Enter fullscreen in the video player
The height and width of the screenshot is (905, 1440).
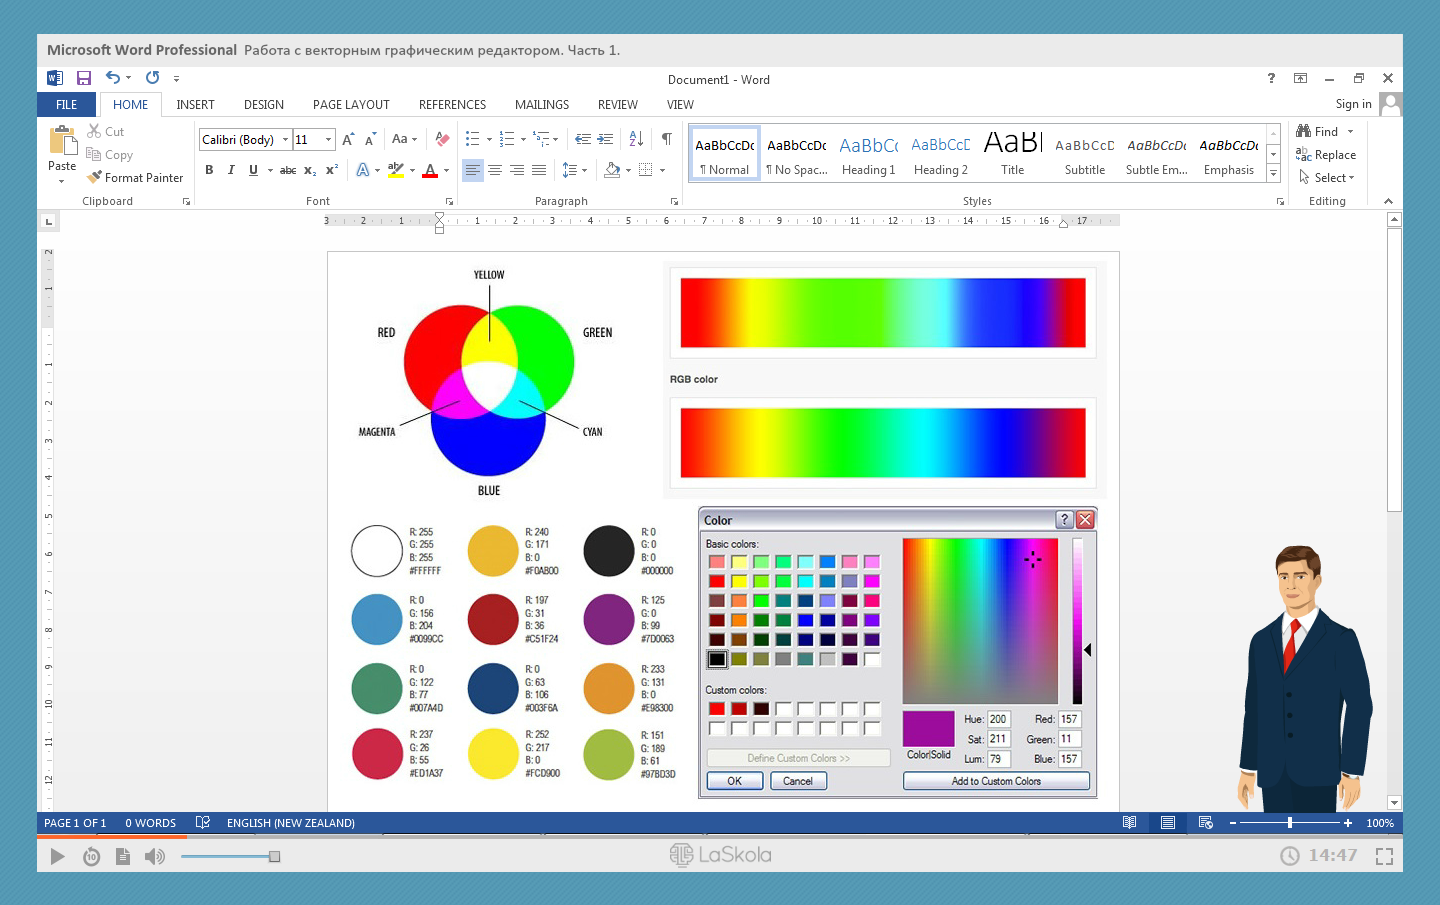1384,856
